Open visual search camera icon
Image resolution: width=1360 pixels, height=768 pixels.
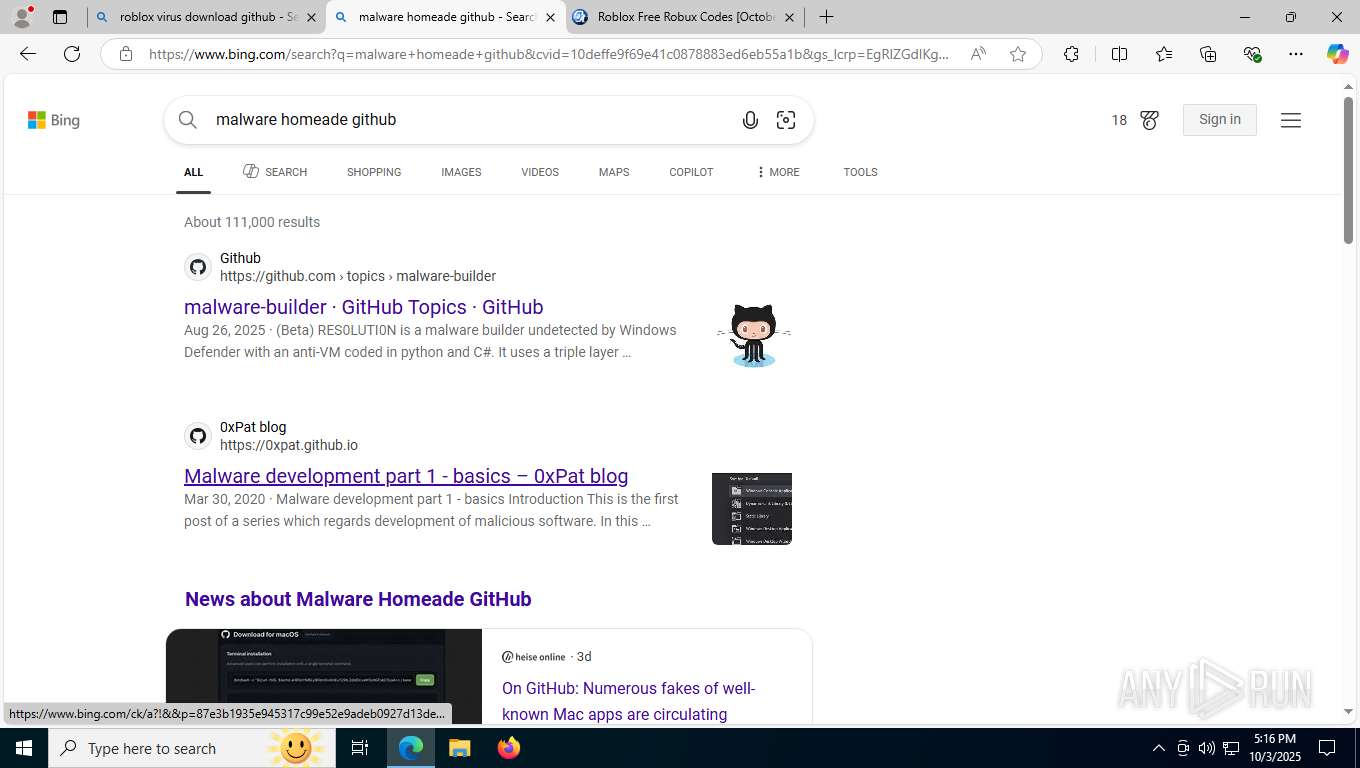[786, 120]
